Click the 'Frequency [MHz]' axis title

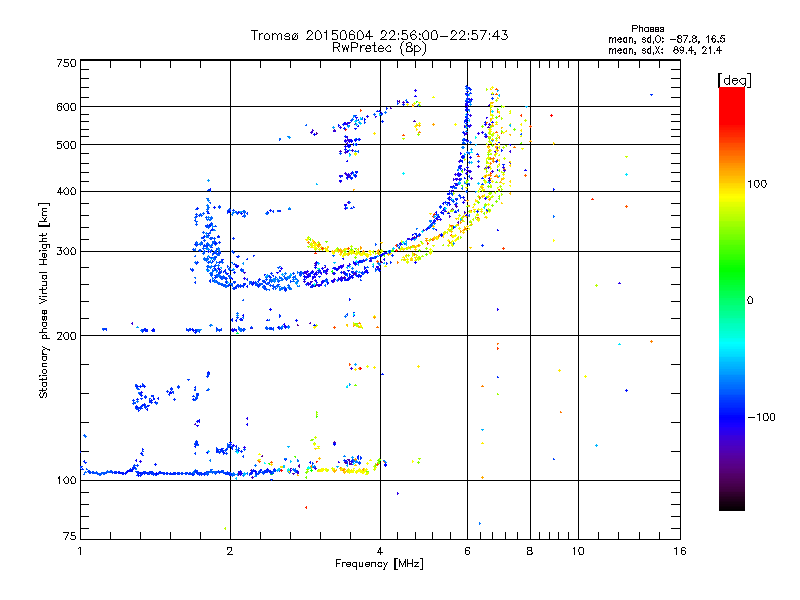point(379,564)
